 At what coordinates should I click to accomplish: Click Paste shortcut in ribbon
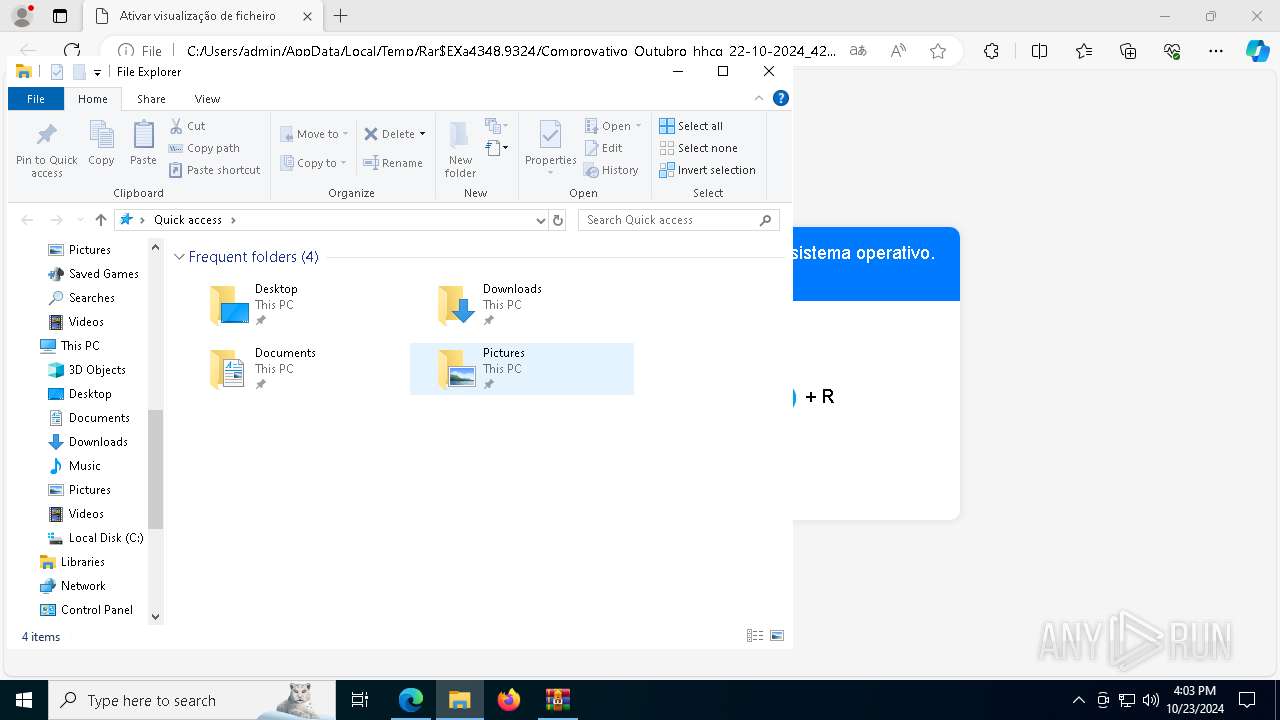point(214,170)
